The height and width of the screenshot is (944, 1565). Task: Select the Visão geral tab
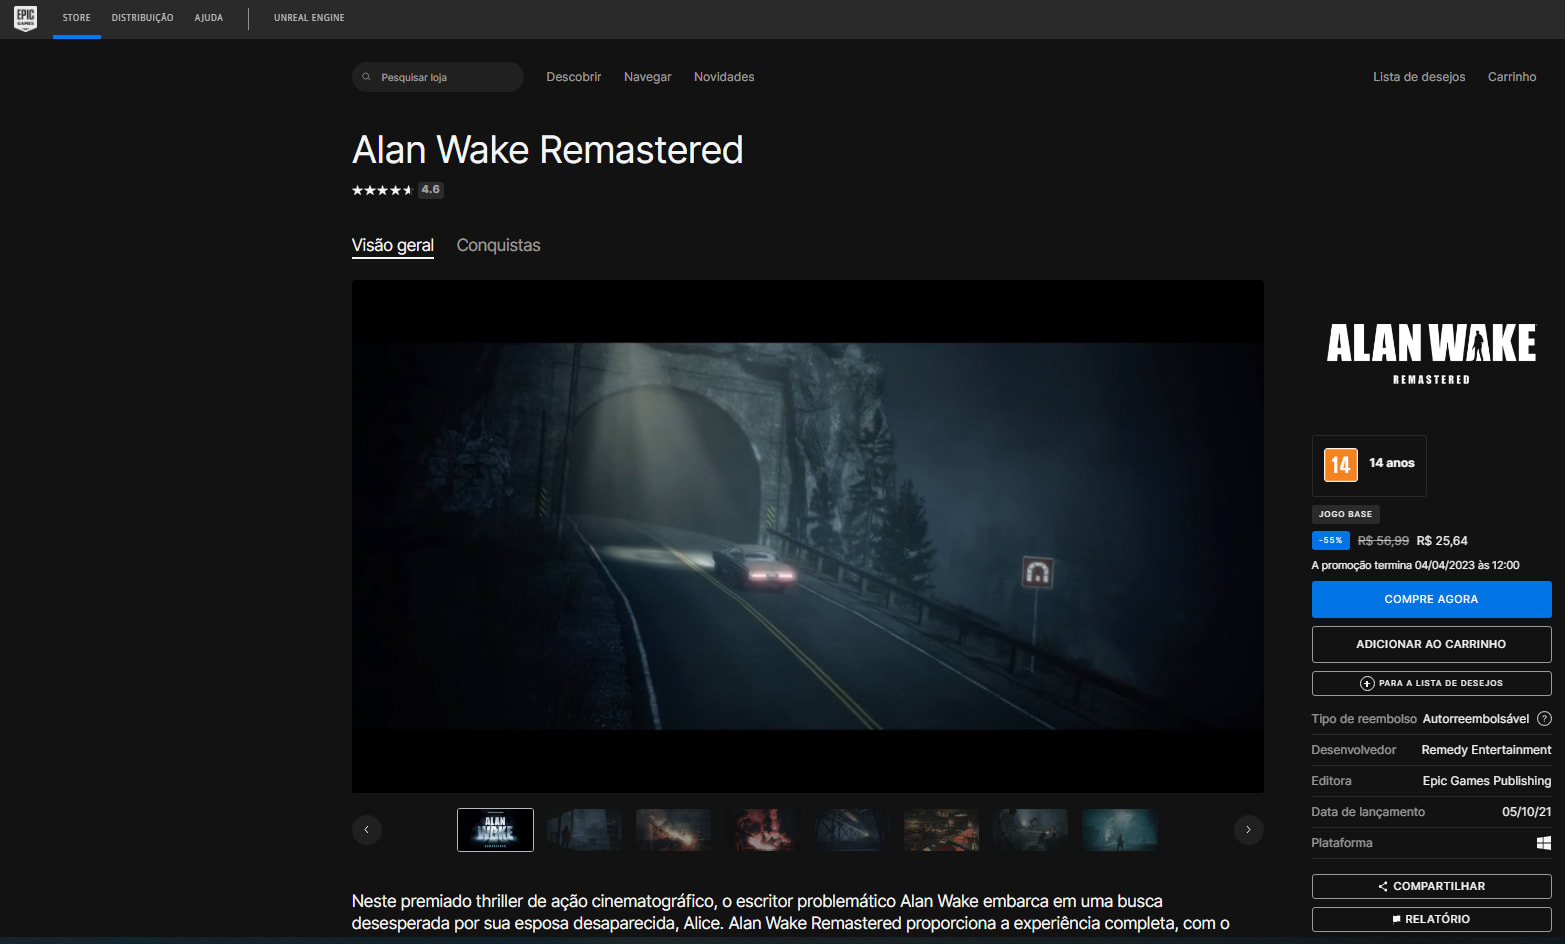pos(393,245)
